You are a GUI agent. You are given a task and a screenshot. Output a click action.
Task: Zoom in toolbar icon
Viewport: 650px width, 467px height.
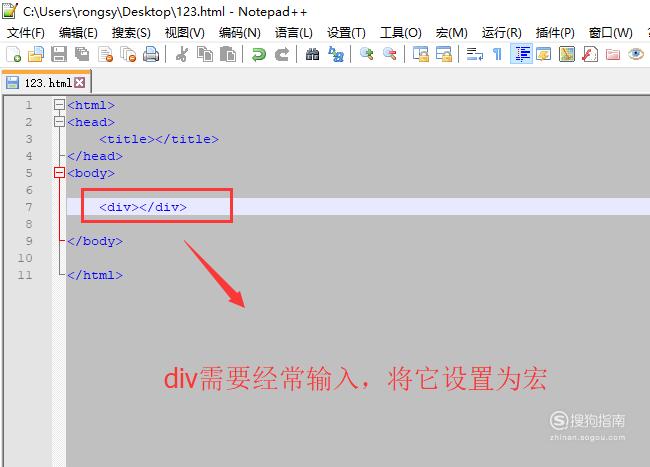click(x=366, y=54)
